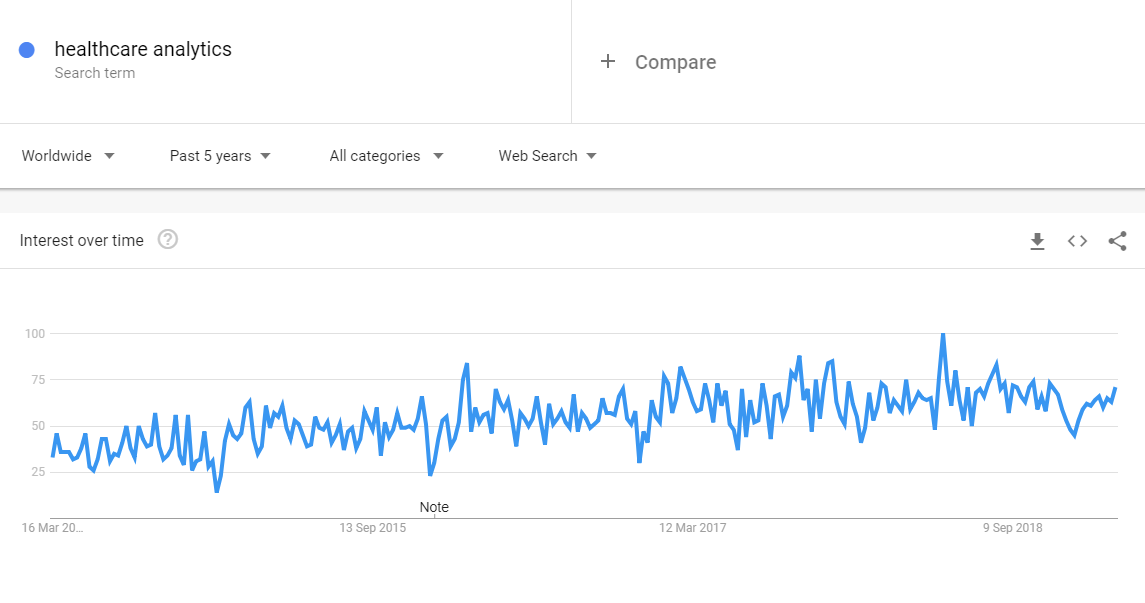This screenshot has width=1145, height=603.
Task: Click the blue dot beside healthcare analytics
Action: click(27, 50)
